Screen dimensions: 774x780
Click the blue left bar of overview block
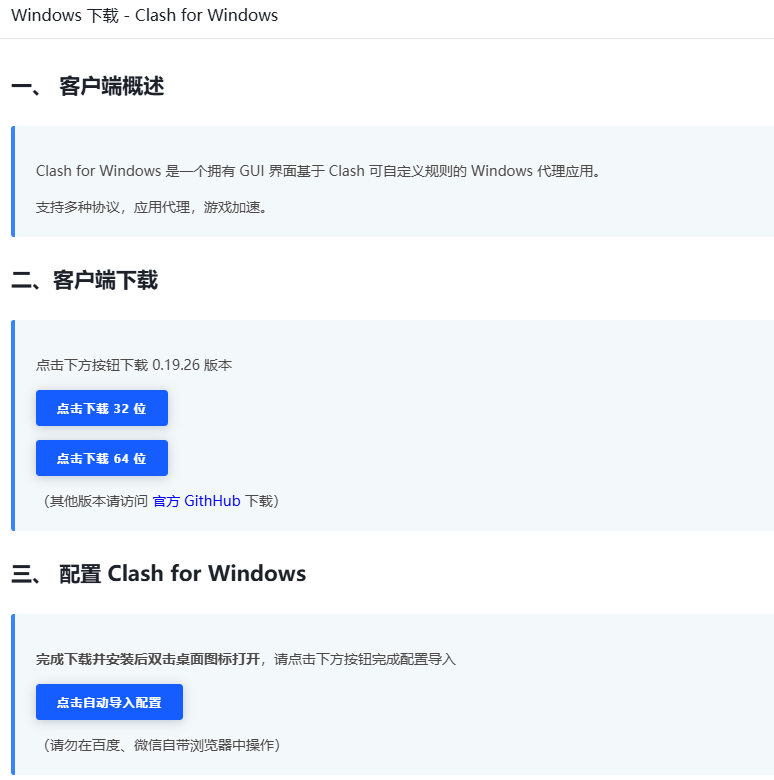point(13,182)
